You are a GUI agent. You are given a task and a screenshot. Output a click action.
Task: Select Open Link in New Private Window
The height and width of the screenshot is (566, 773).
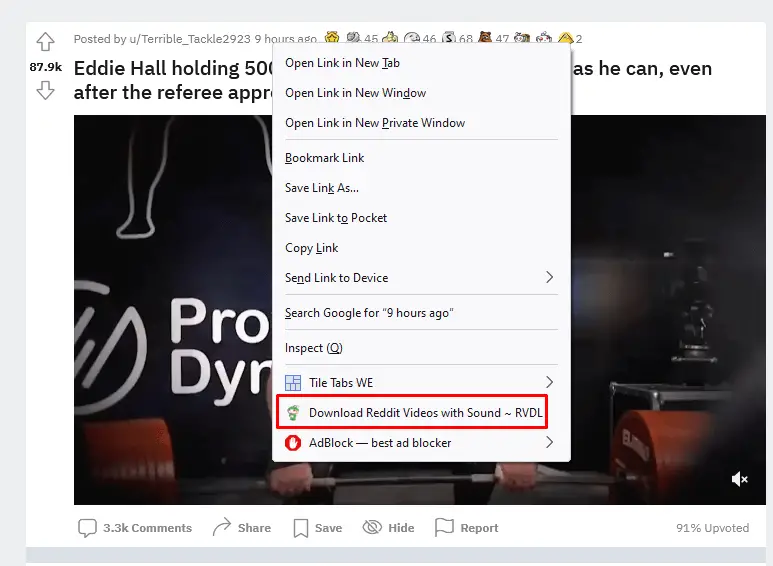[x=422, y=123]
